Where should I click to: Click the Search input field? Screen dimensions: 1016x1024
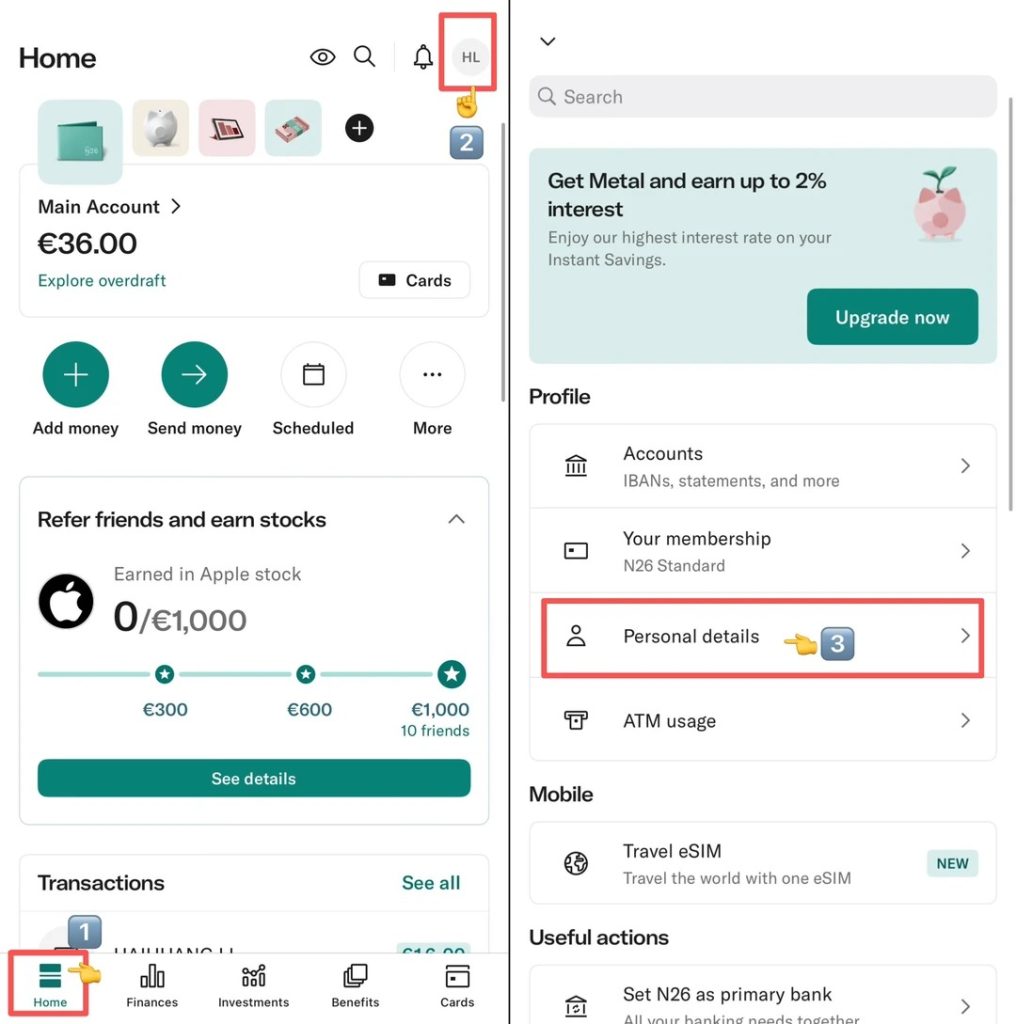762,97
